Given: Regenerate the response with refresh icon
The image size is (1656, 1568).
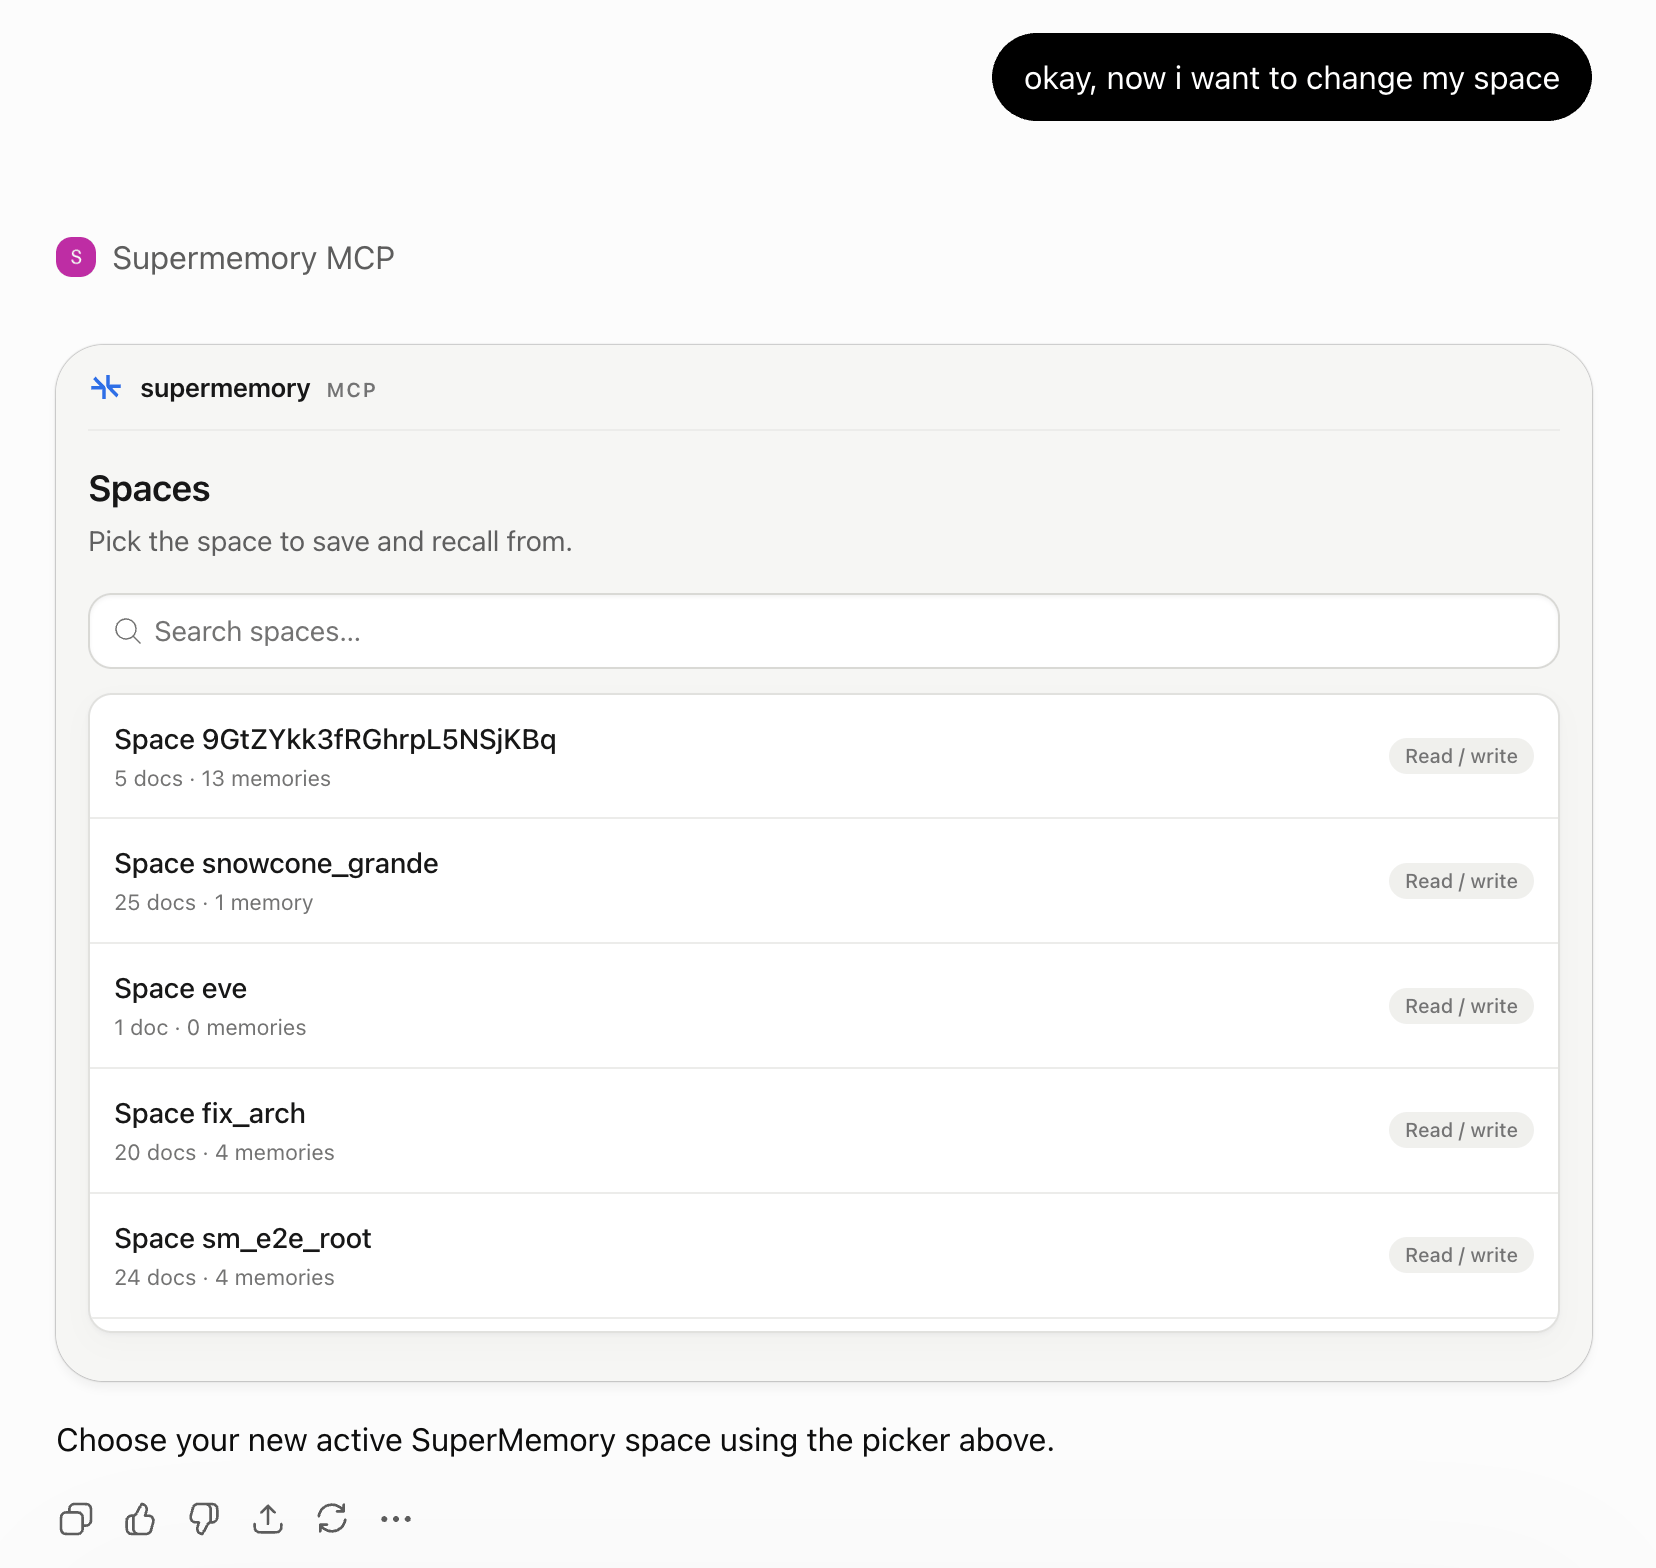Looking at the screenshot, I should [x=332, y=1519].
